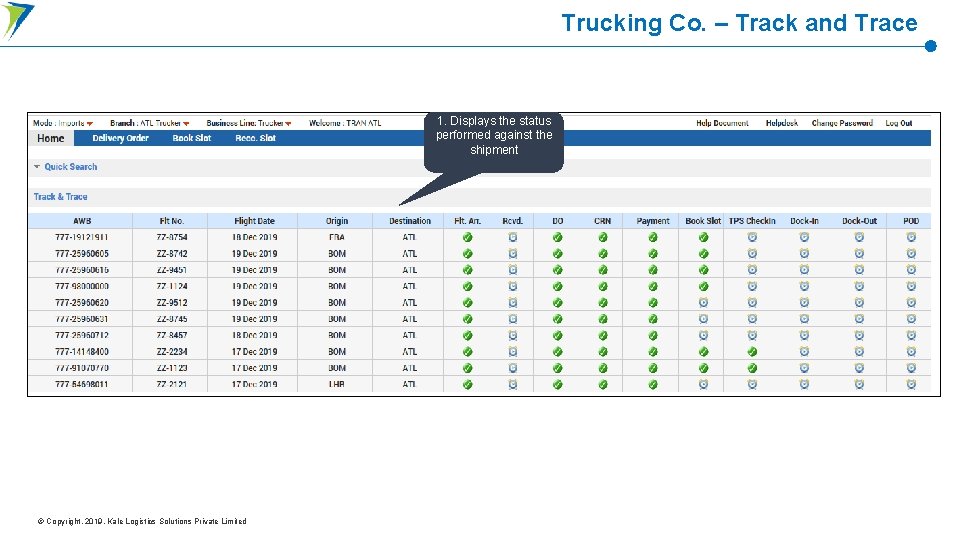
Task: Click Book Slot pending icon for flight ZZ-8457
Action: pyautogui.click(x=703, y=336)
